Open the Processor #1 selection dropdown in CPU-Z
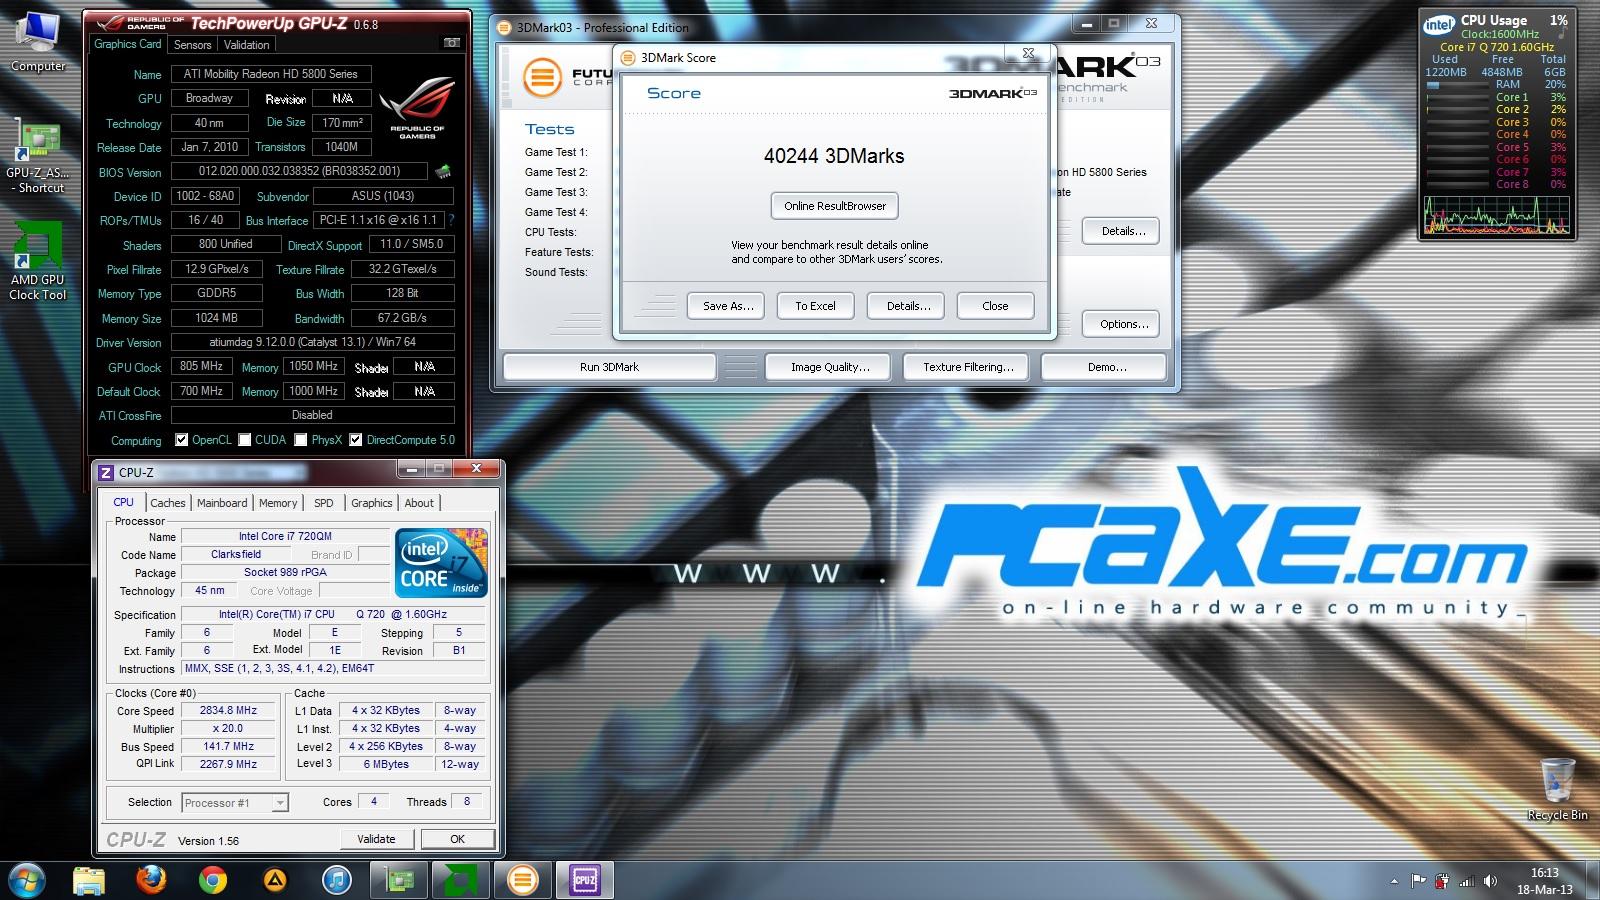 [280, 802]
